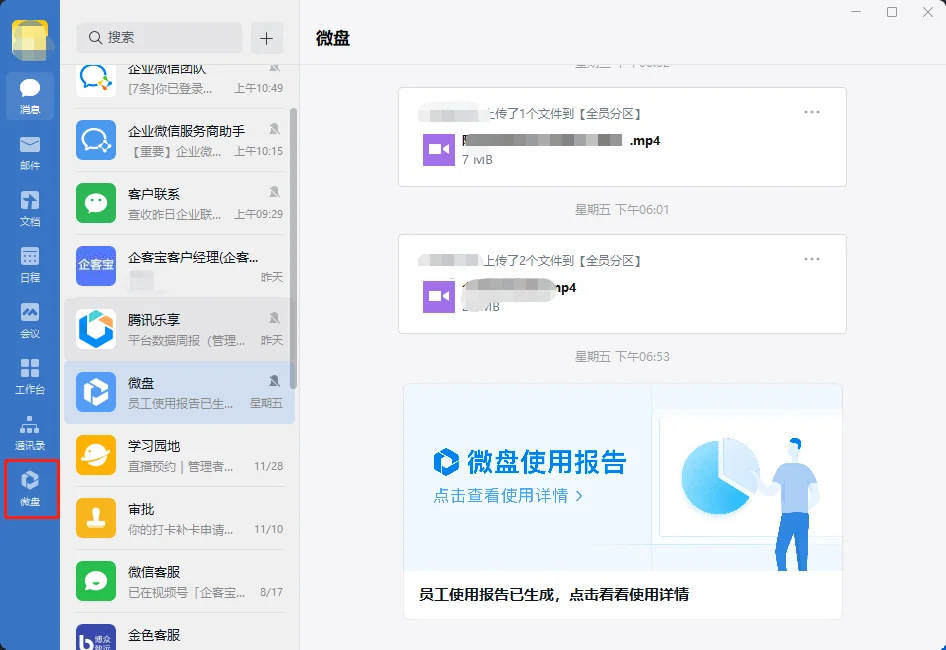Image resolution: width=946 pixels, height=650 pixels.
Task: Select the 微盘 conversation in list
Action: pyautogui.click(x=179, y=392)
